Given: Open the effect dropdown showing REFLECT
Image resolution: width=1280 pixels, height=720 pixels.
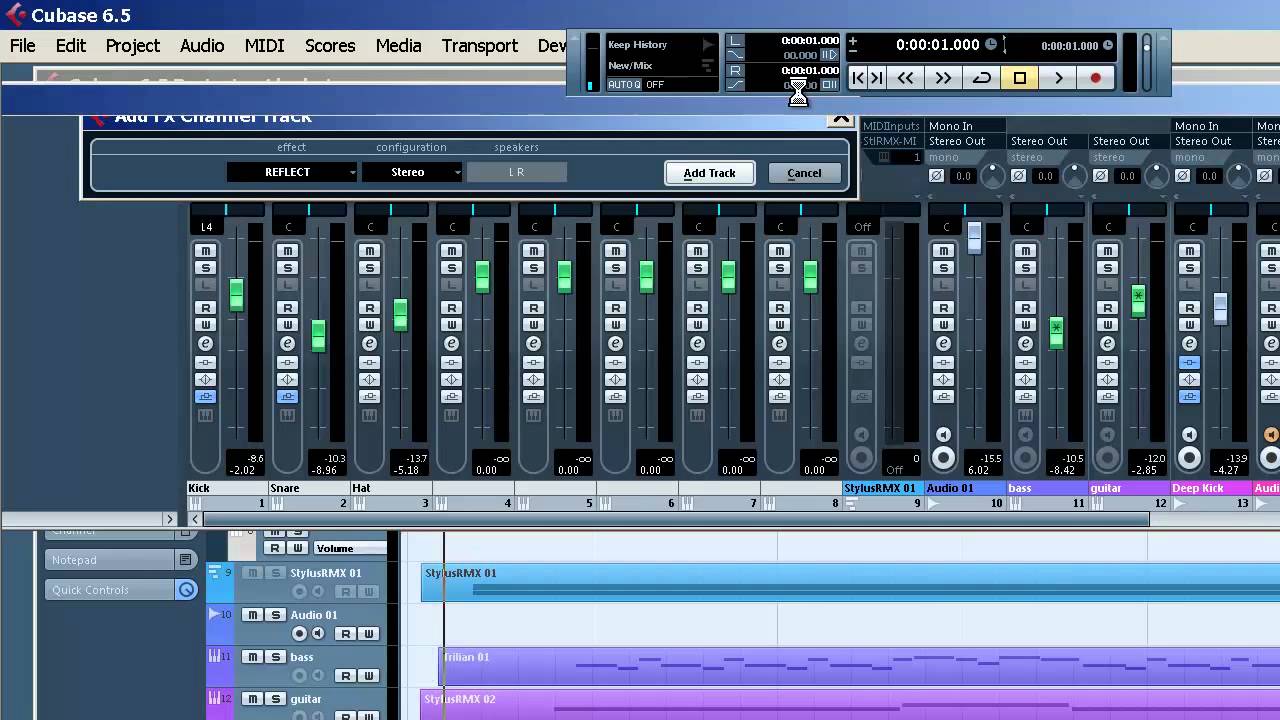Looking at the screenshot, I should (x=291, y=172).
